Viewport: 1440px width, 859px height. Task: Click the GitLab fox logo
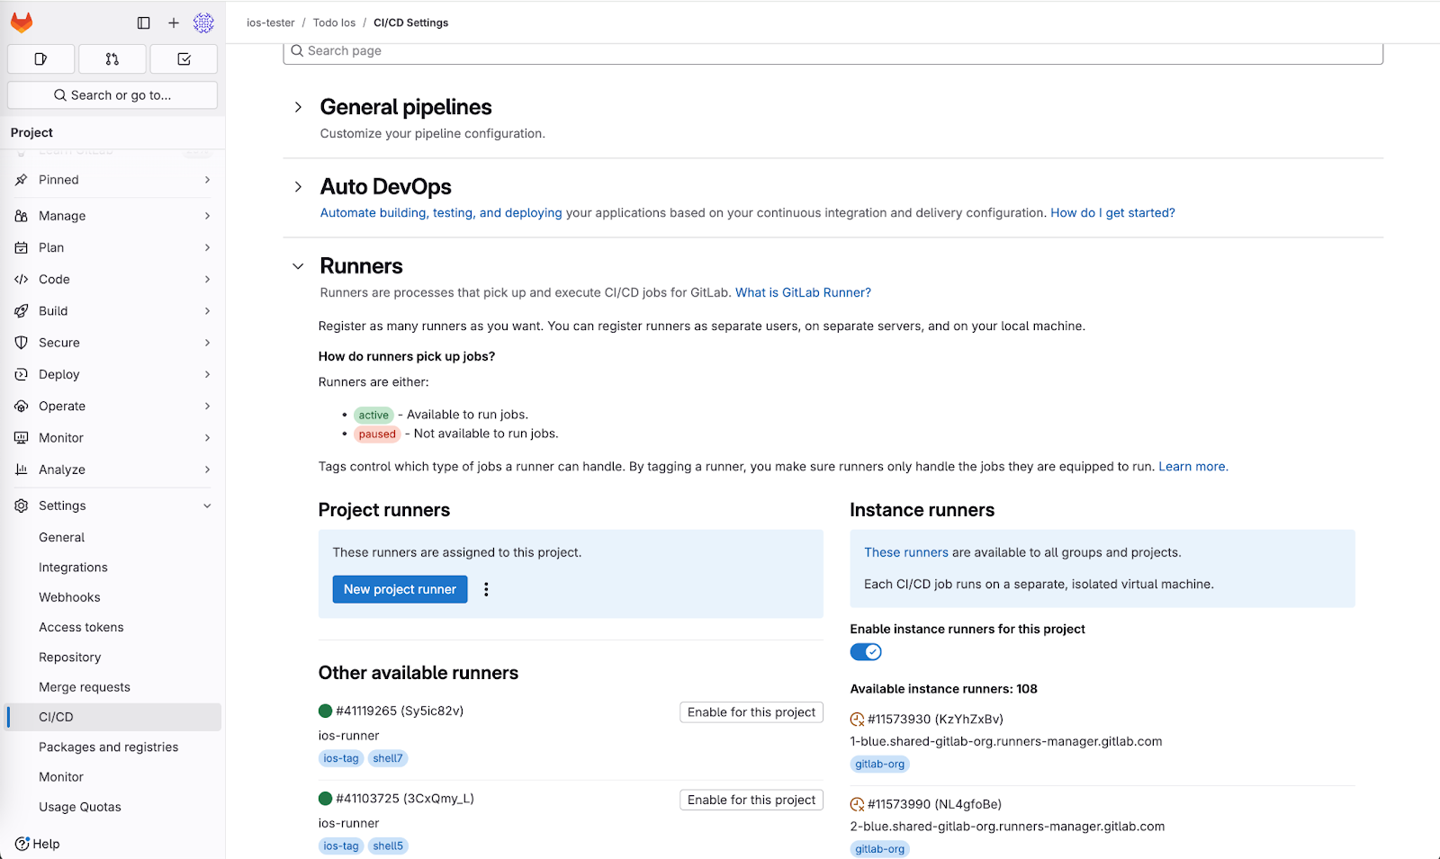(x=21, y=22)
